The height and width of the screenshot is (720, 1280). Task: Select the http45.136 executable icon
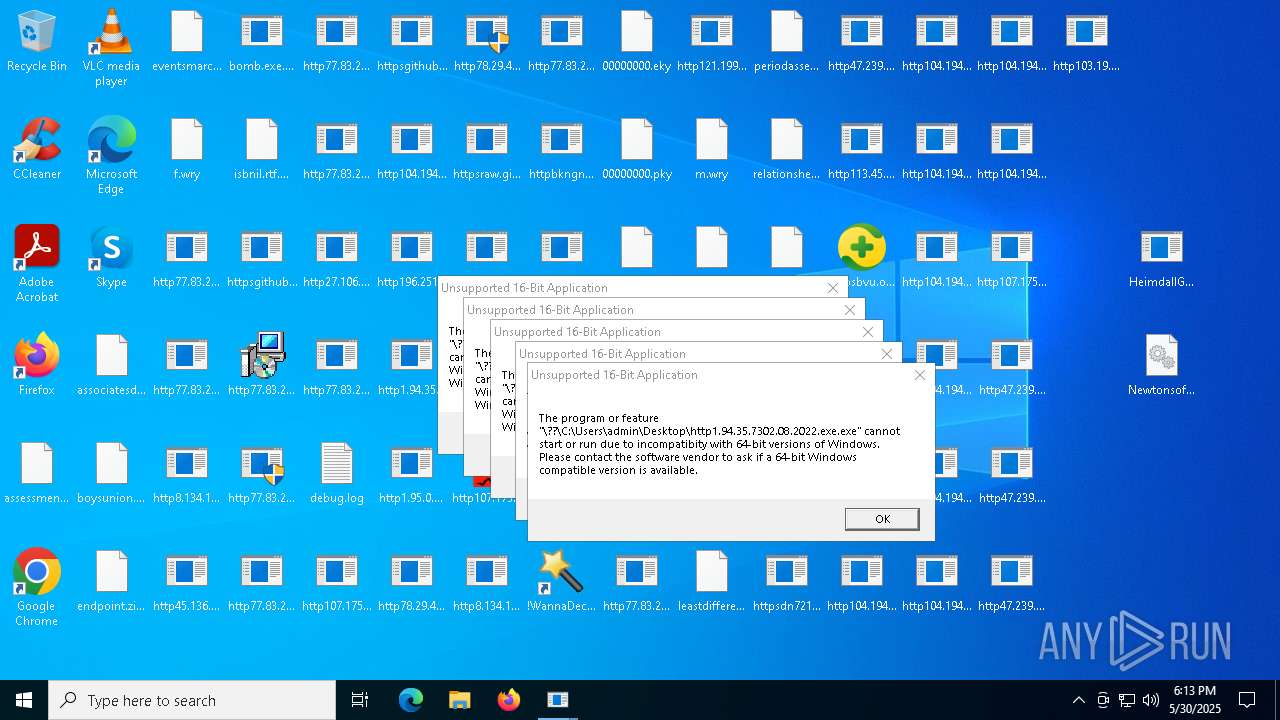(x=187, y=581)
